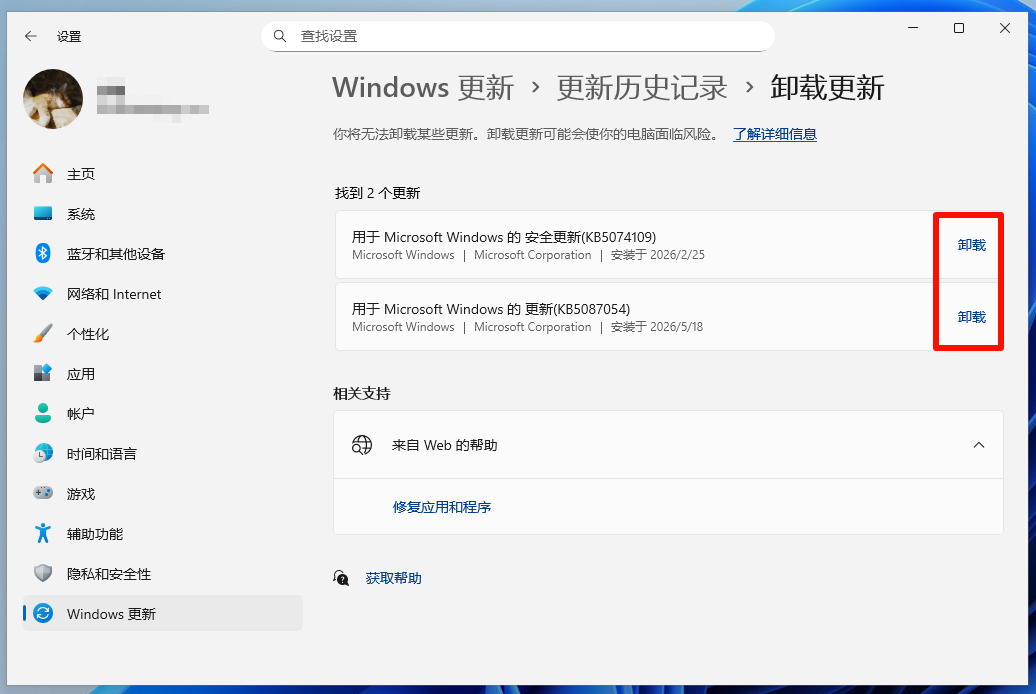1036x694 pixels.
Task: Open the user profile avatar
Action: coord(53,99)
